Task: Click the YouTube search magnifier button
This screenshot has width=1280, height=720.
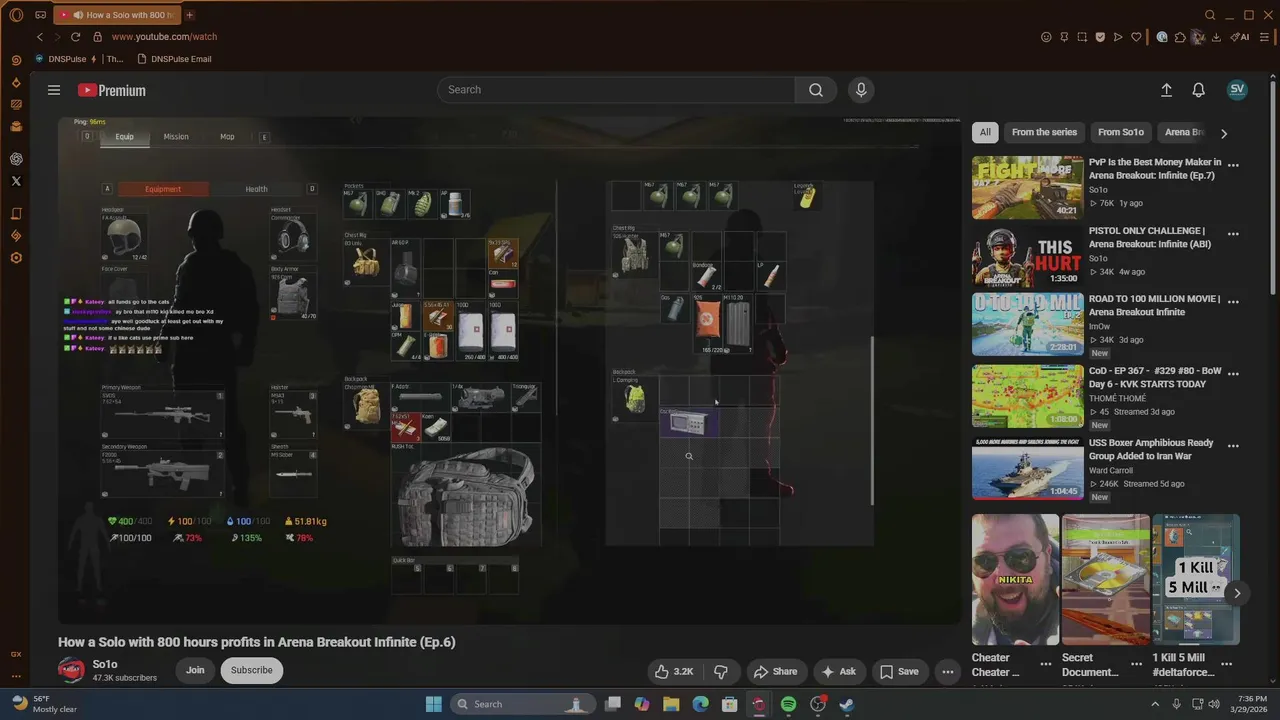Action: tap(816, 90)
